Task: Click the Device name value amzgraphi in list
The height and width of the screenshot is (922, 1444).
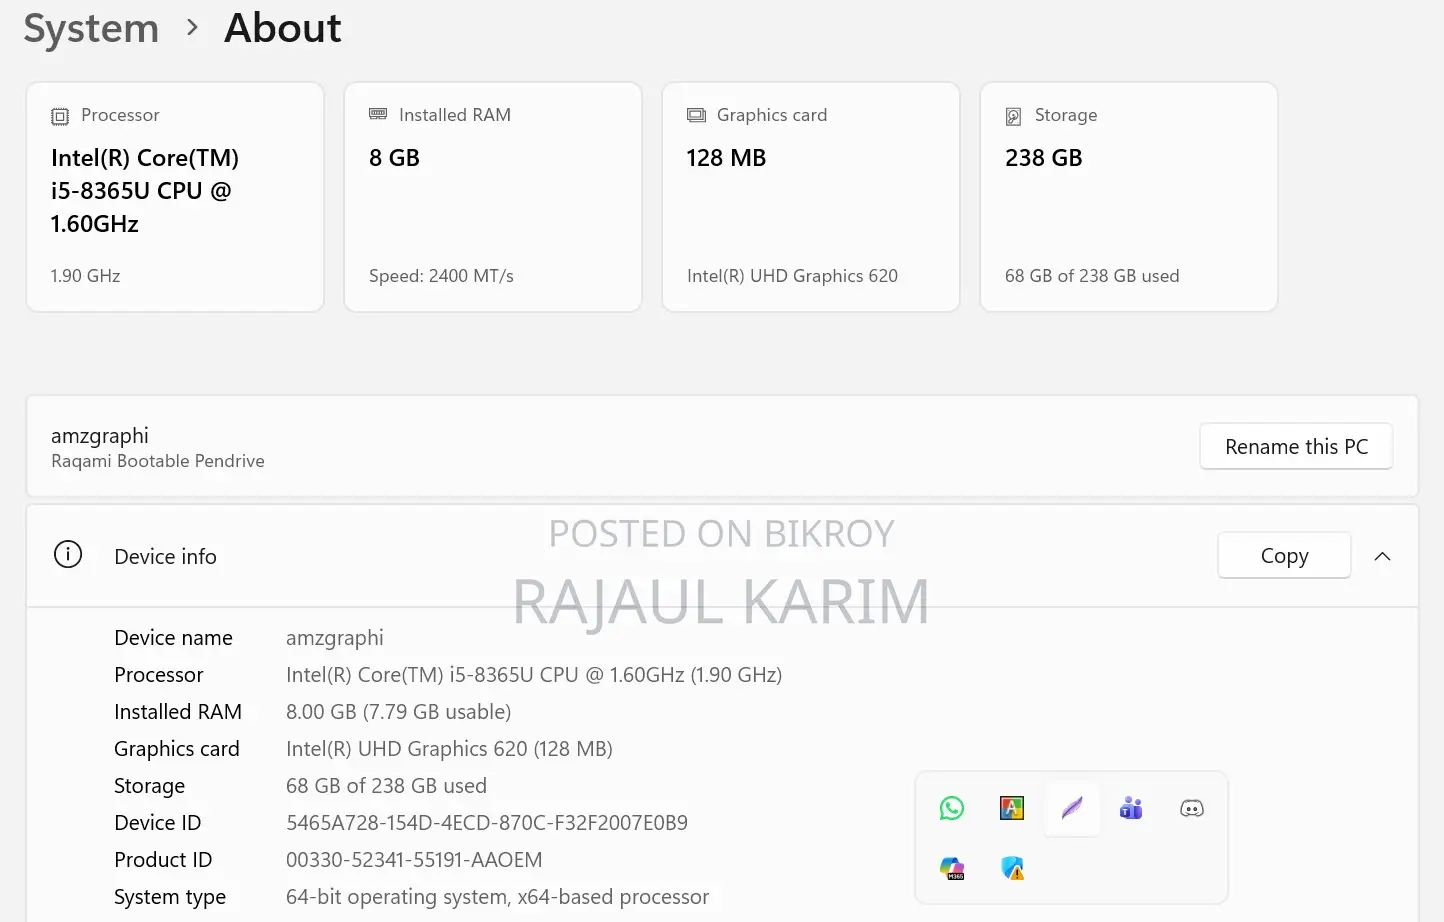Action: click(335, 638)
